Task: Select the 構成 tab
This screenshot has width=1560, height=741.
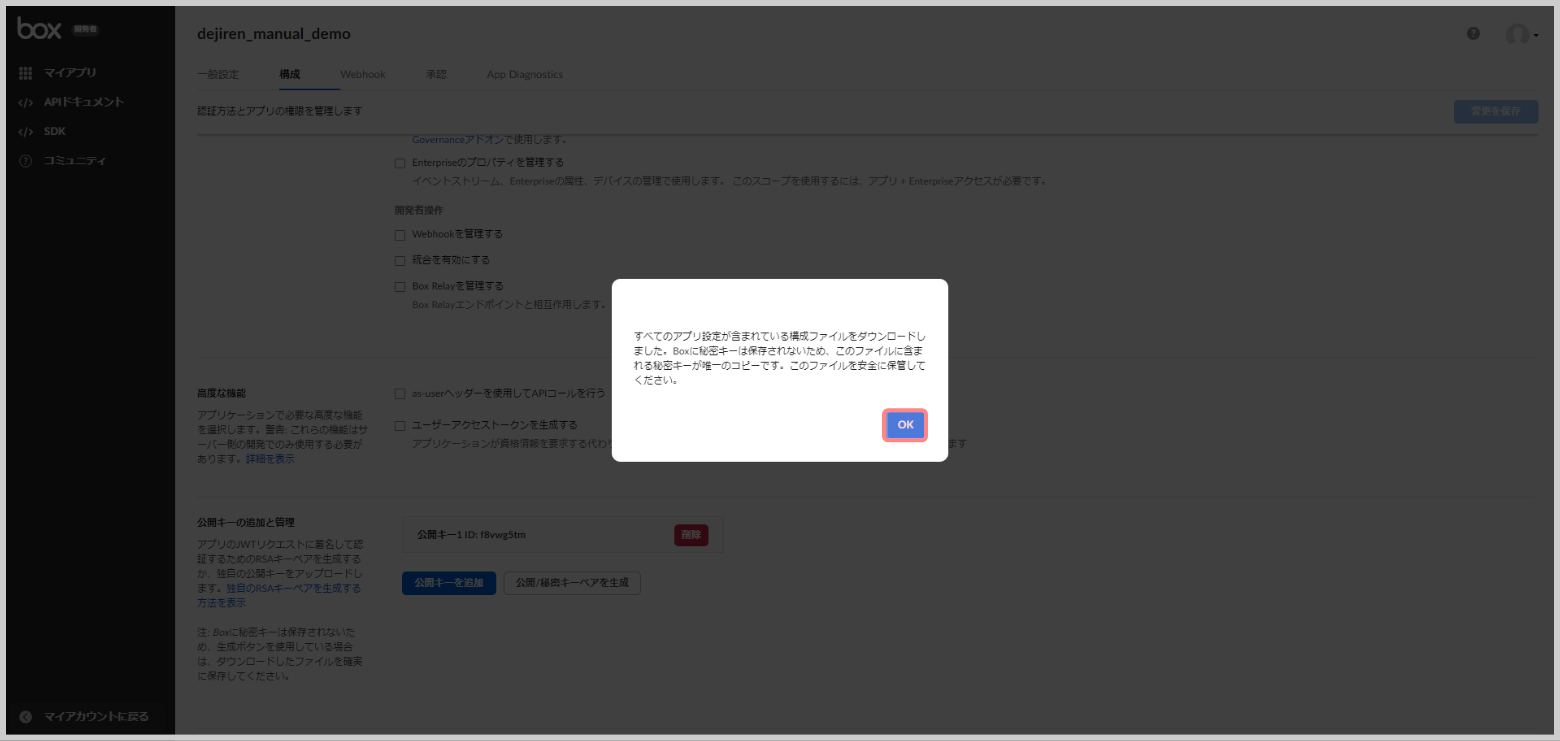Action: pos(290,75)
